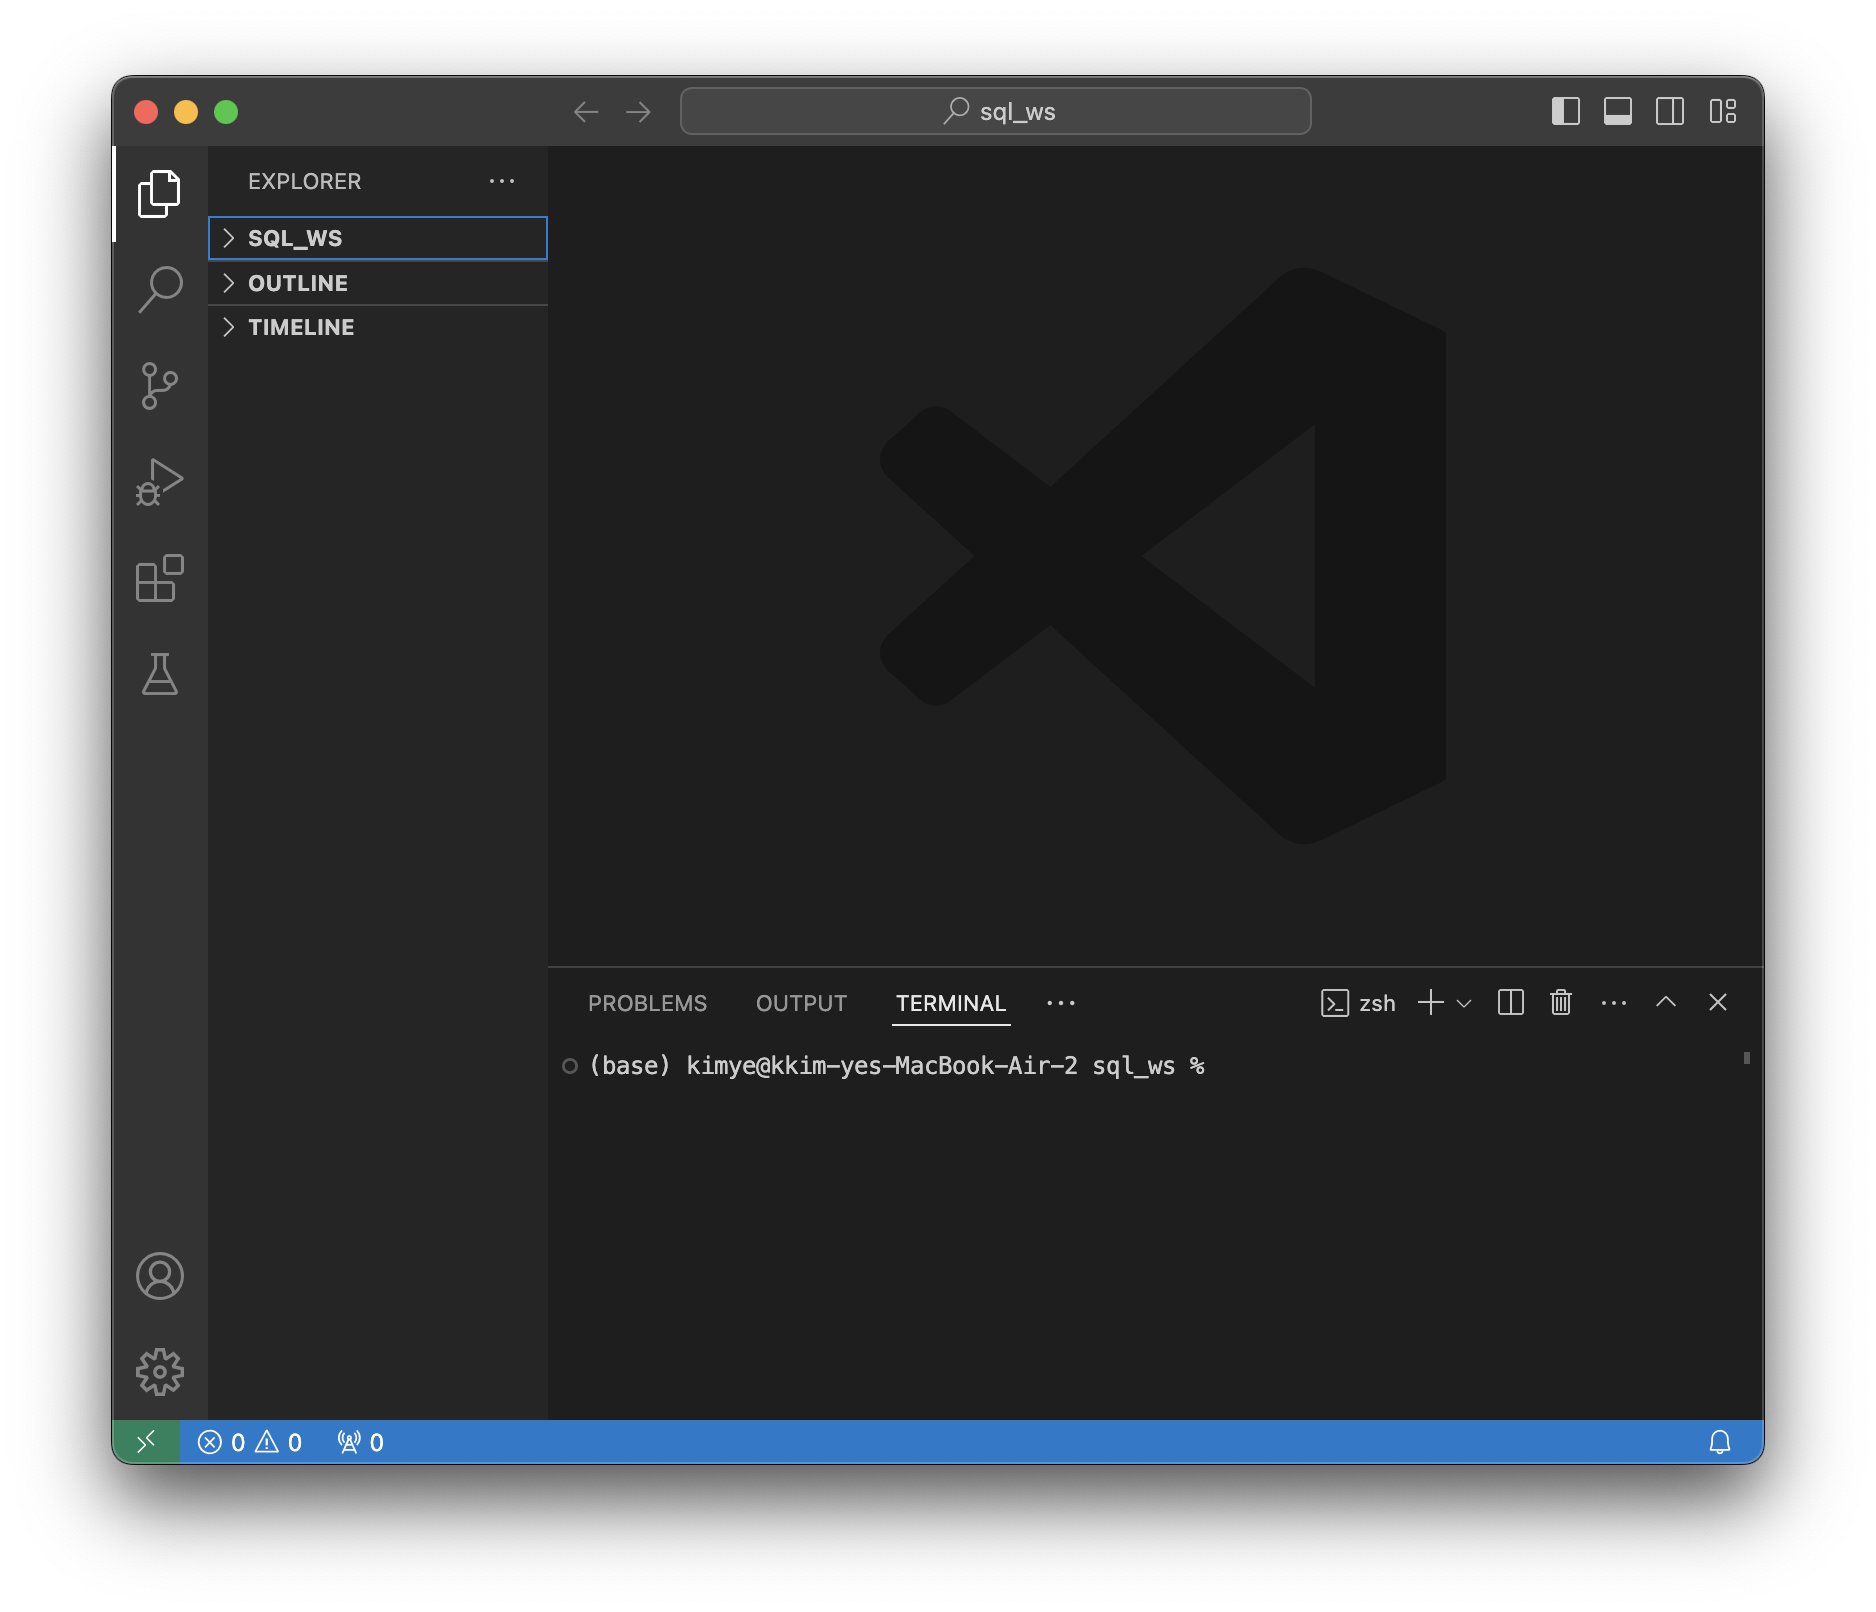Open the Explorer view in activity bar
Screen dimensions: 1876x1612
click(x=159, y=194)
